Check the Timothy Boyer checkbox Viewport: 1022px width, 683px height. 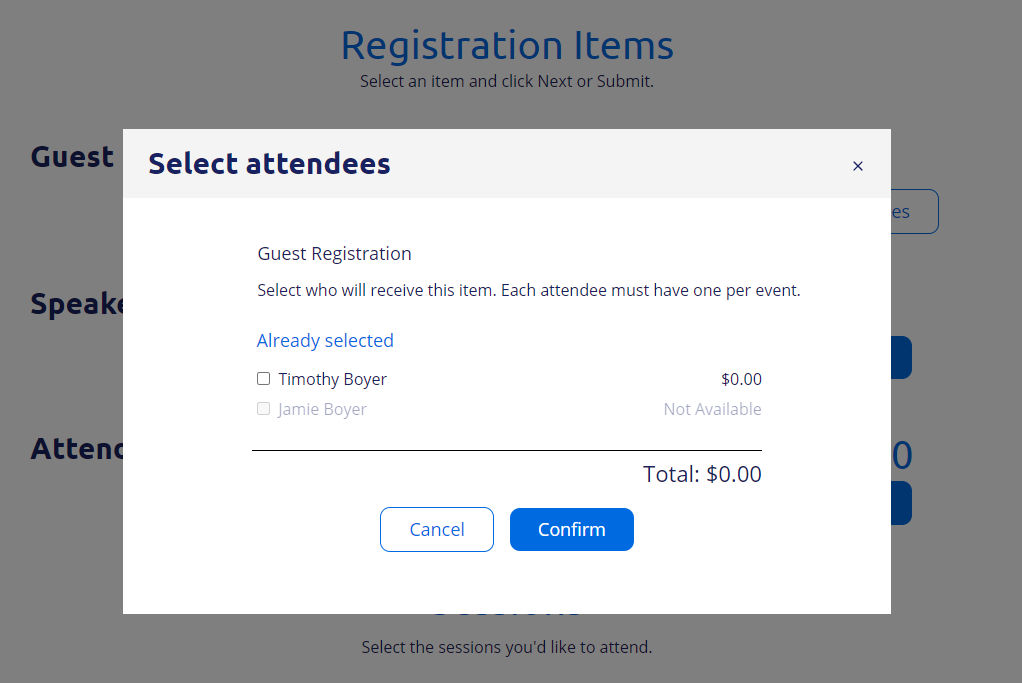pos(264,379)
